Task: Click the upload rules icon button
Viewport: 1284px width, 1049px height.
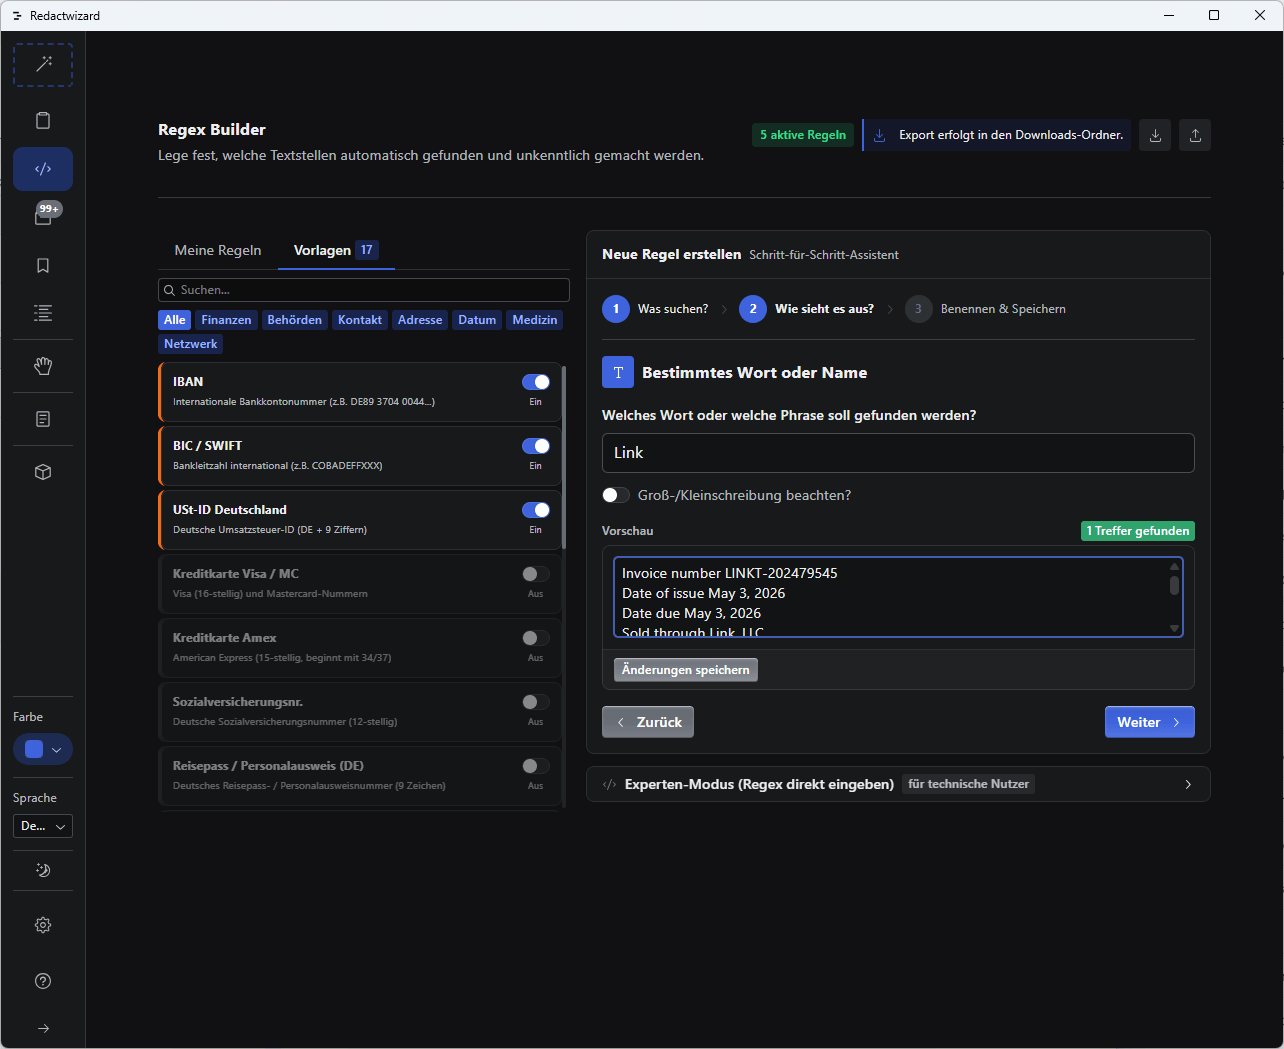Action: click(x=1195, y=135)
